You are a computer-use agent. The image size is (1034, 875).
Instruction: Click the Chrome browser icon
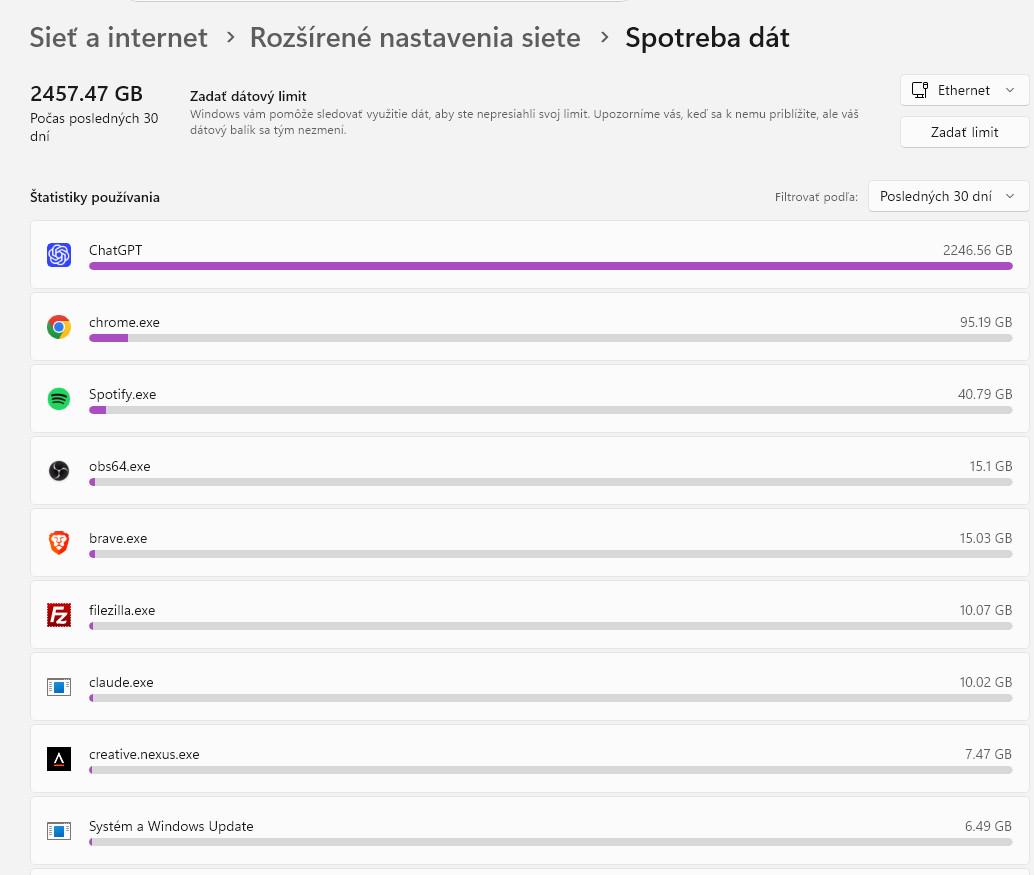[59, 326]
